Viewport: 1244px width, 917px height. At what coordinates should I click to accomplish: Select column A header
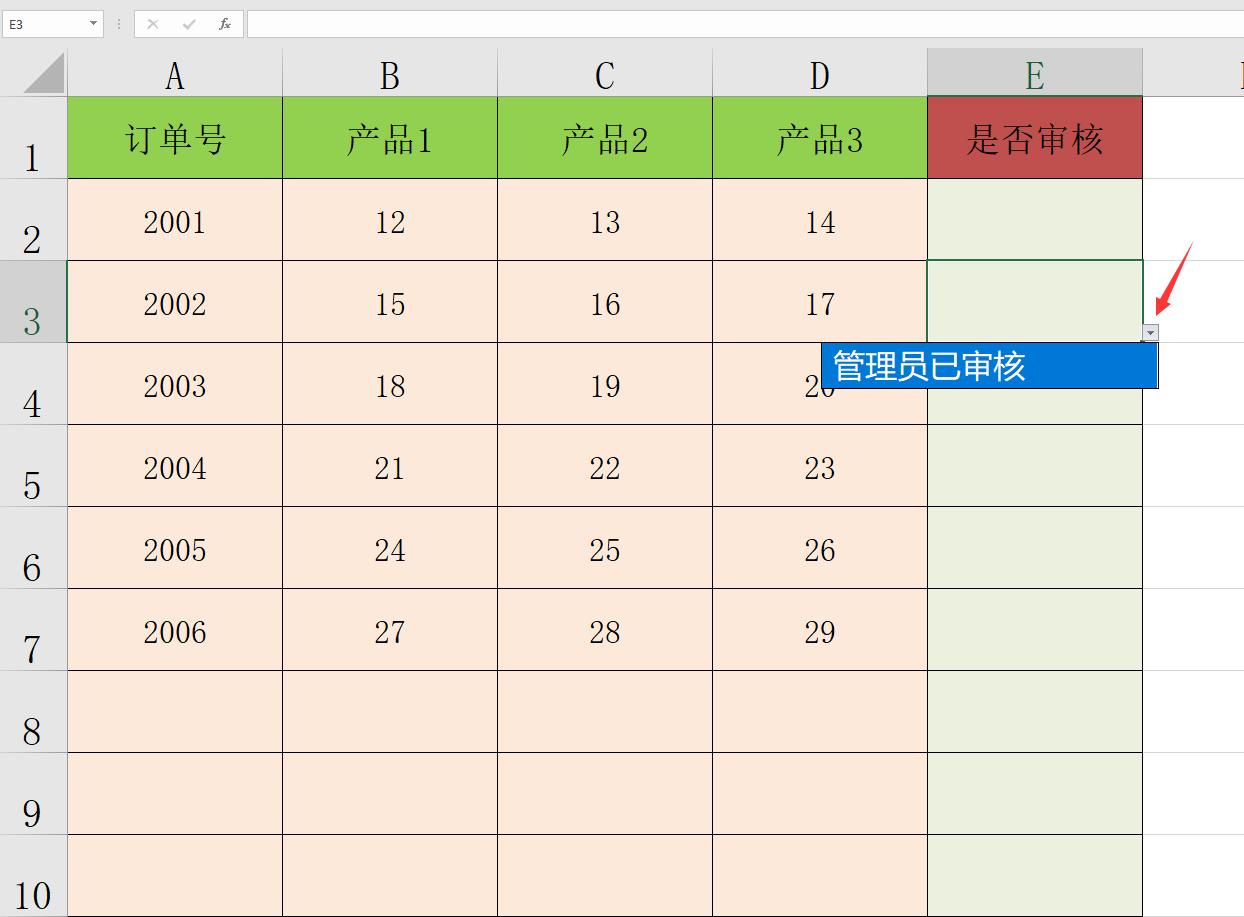pyautogui.click(x=174, y=72)
